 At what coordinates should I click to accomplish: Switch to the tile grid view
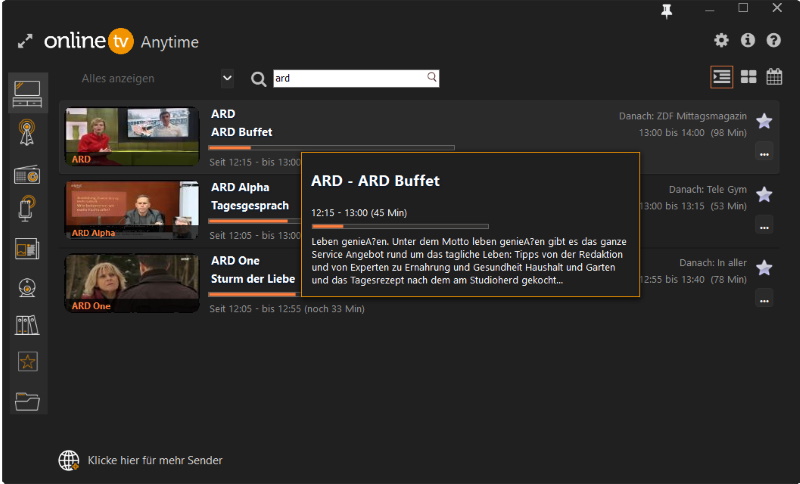(x=748, y=77)
